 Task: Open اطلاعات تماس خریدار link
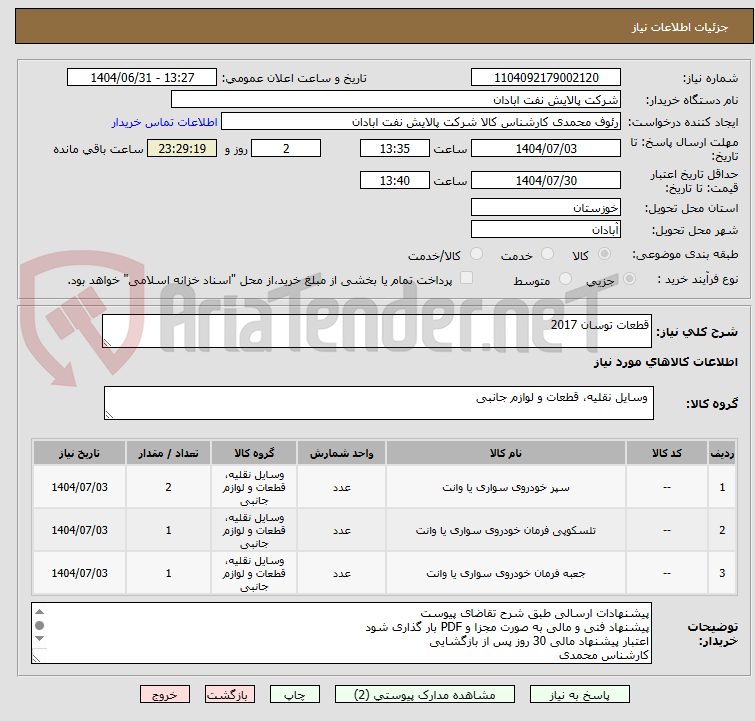pyautogui.click(x=165, y=122)
